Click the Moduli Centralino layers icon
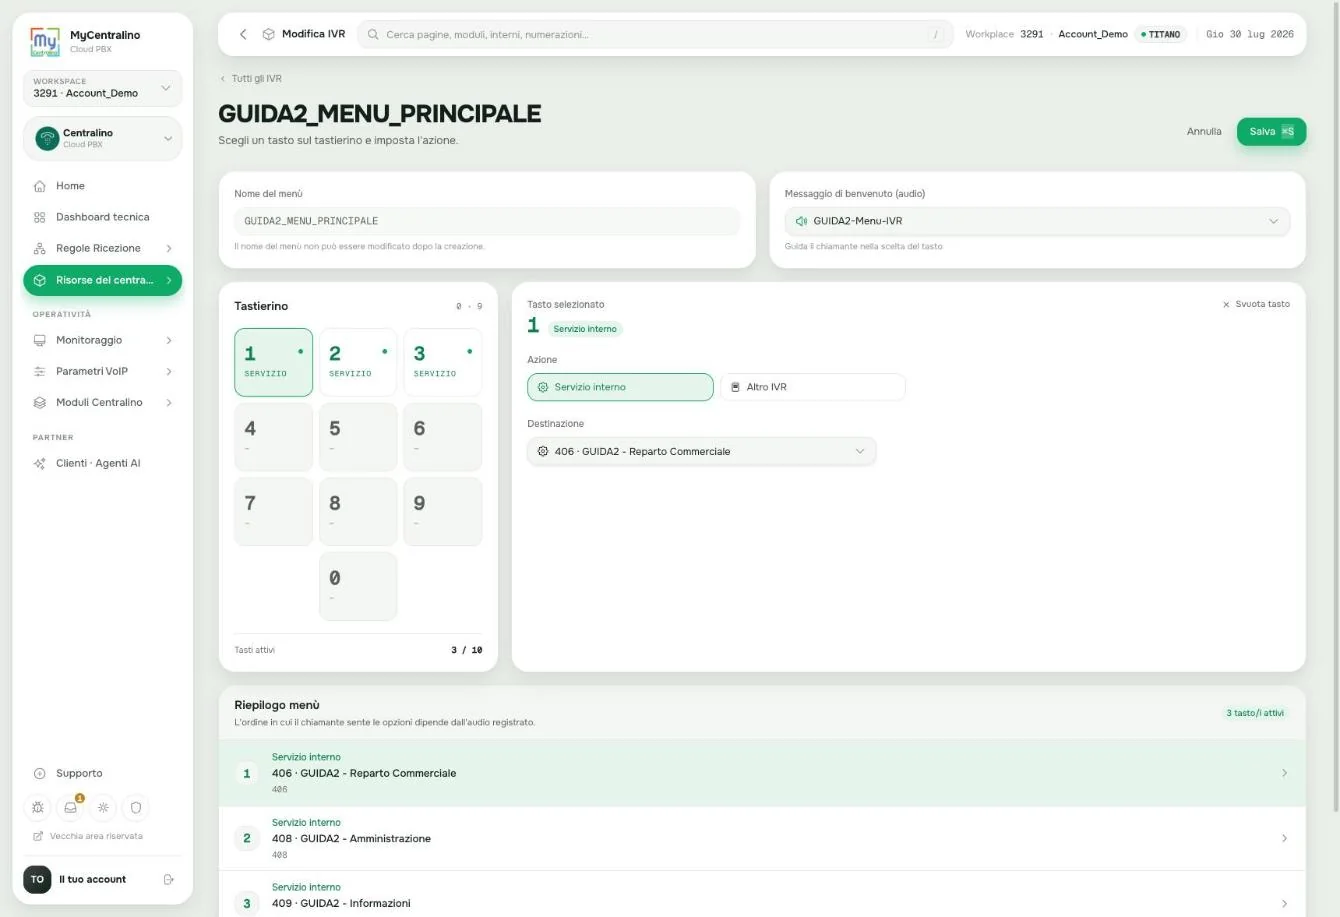This screenshot has width=1340, height=917. [x=40, y=402]
